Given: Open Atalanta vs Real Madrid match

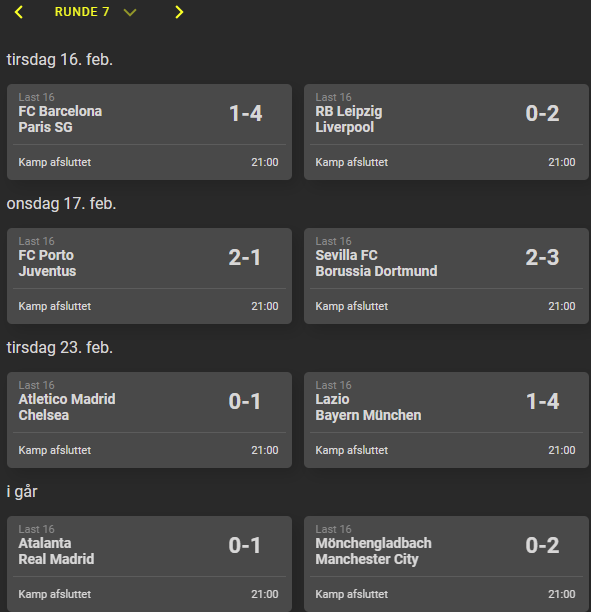Looking at the screenshot, I should pyautogui.click(x=150, y=564).
